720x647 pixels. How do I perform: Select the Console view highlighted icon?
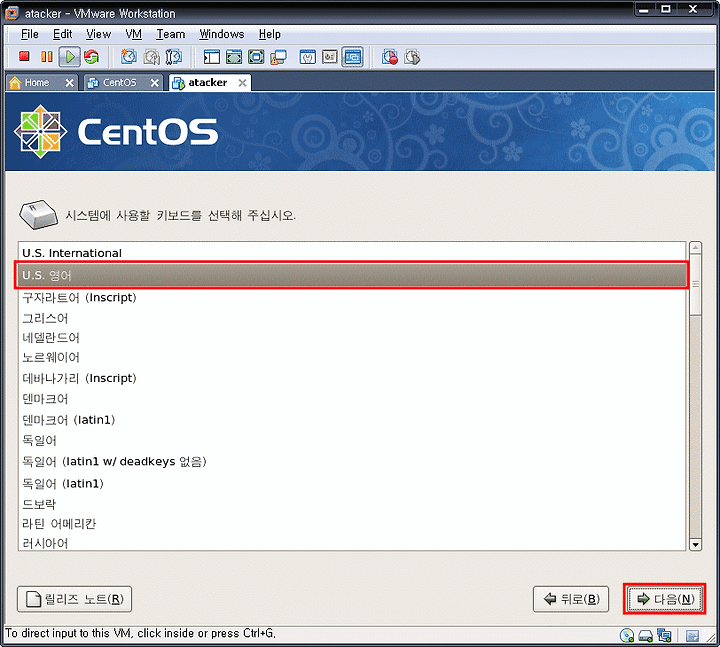pyautogui.click(x=353, y=57)
